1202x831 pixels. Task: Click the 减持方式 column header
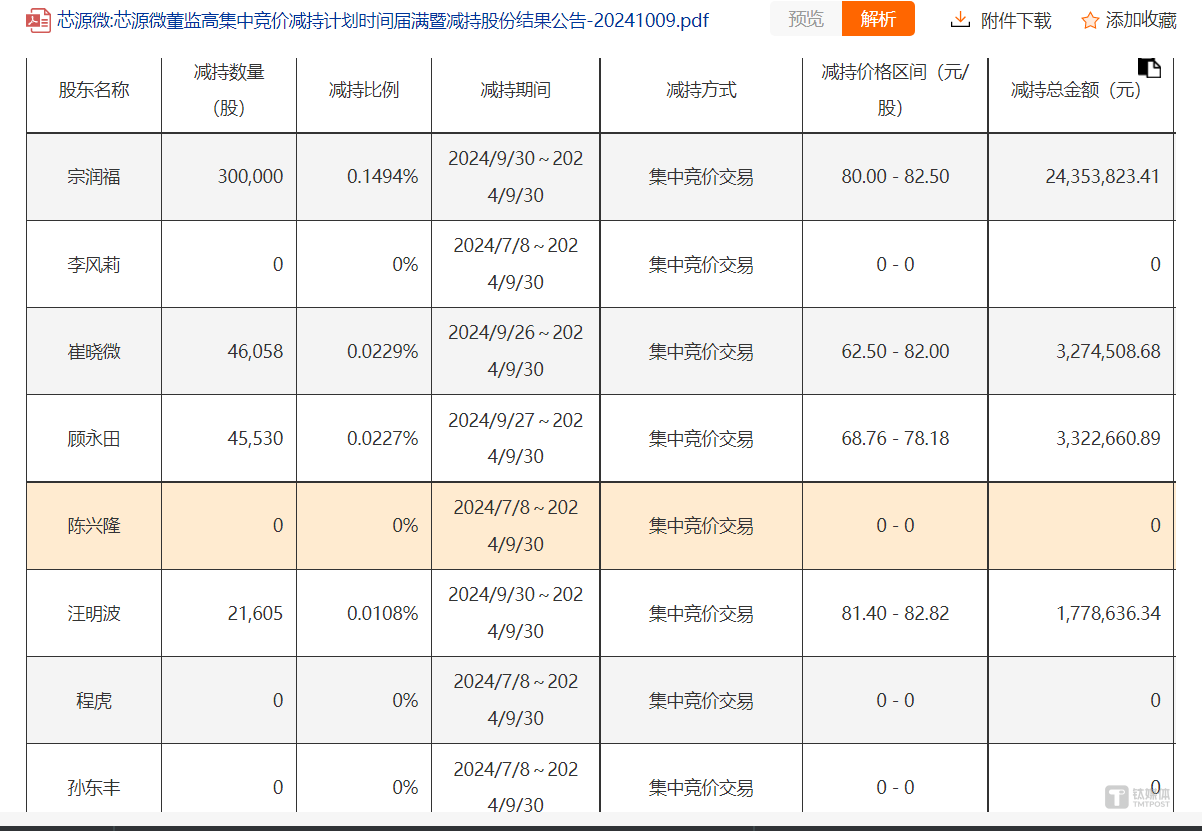(701, 89)
